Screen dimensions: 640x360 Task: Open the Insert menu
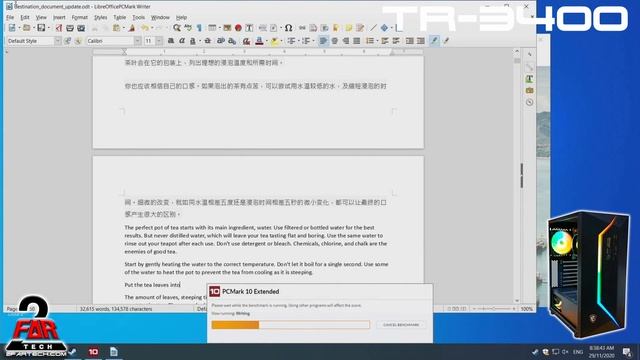pyautogui.click(x=59, y=18)
